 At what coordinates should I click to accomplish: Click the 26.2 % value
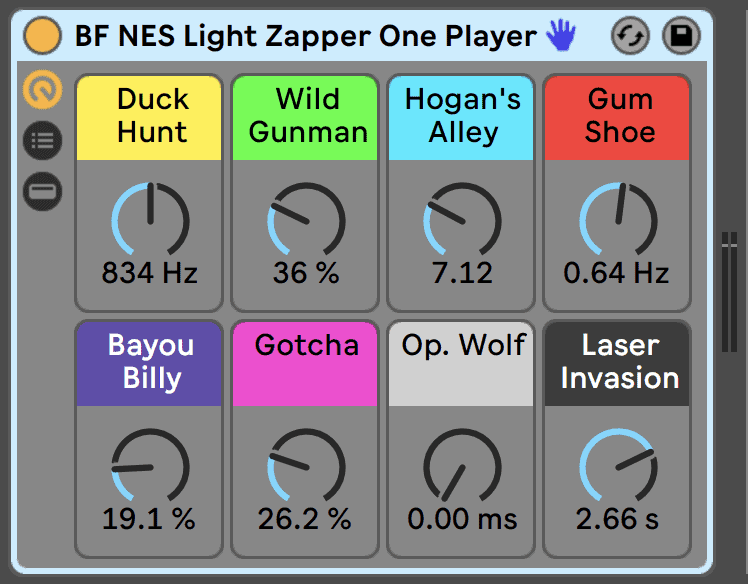click(x=305, y=519)
